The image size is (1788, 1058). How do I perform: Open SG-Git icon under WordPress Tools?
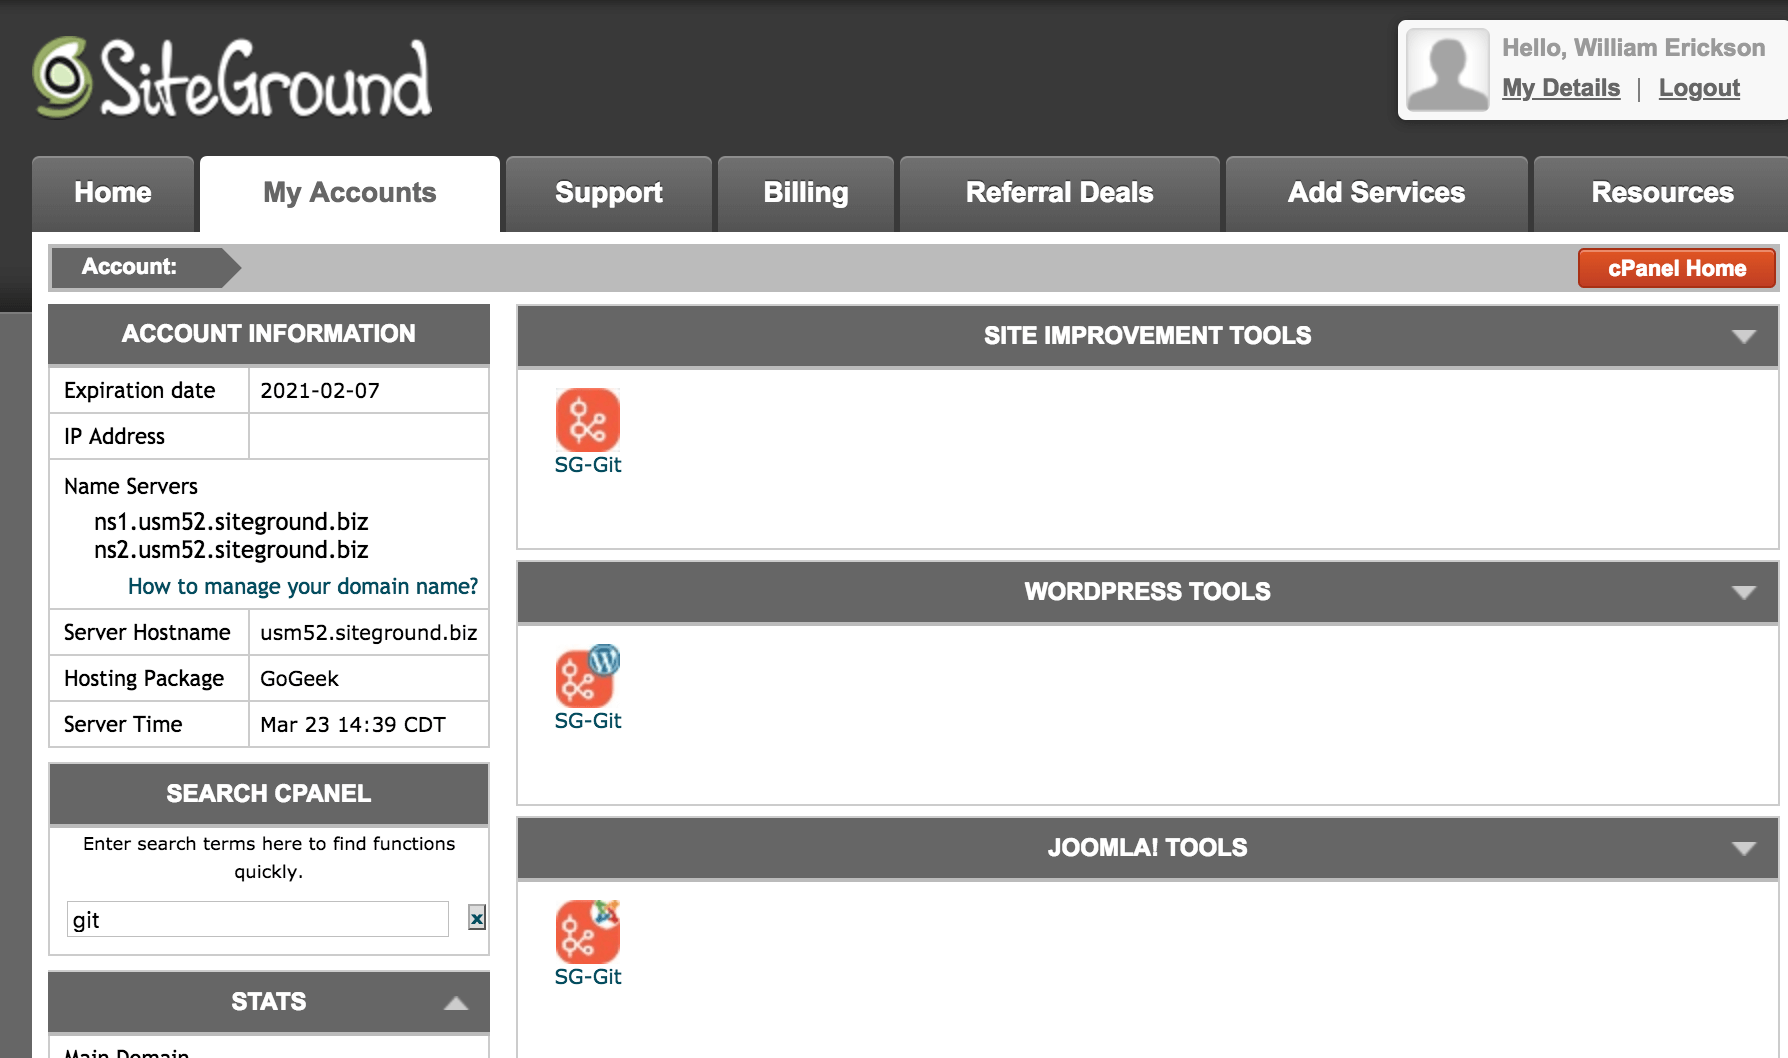tap(588, 676)
